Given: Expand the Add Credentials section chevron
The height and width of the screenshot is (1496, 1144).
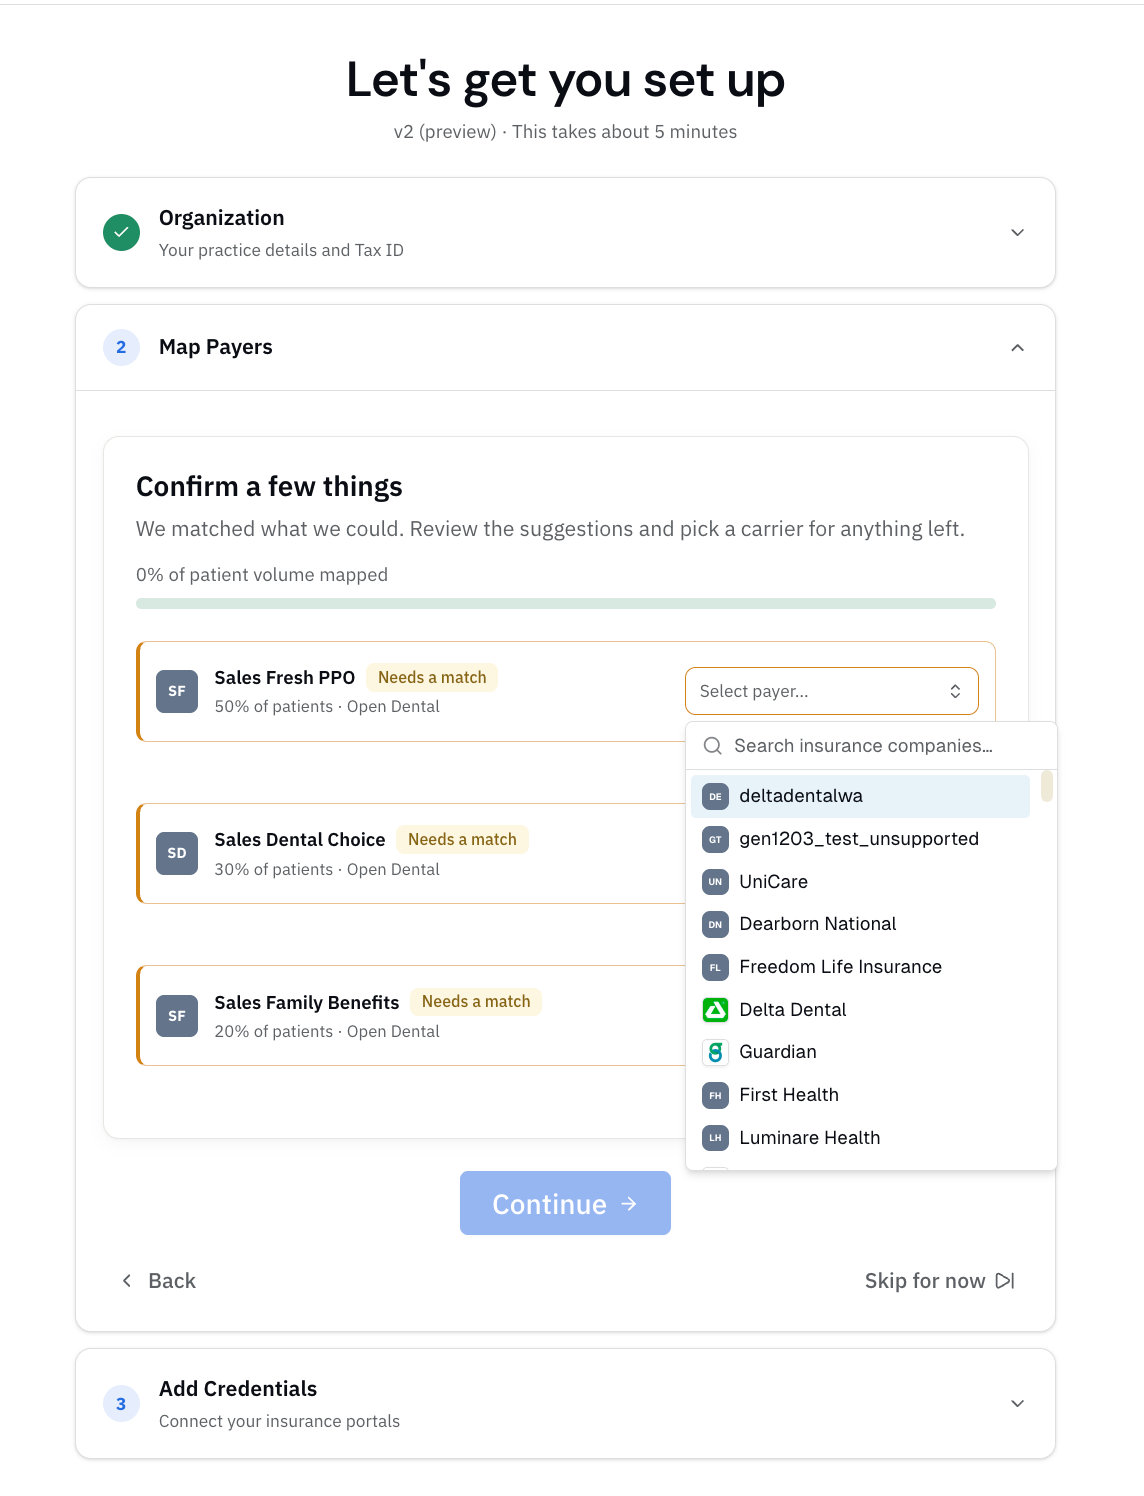Looking at the screenshot, I should (x=1017, y=1403).
